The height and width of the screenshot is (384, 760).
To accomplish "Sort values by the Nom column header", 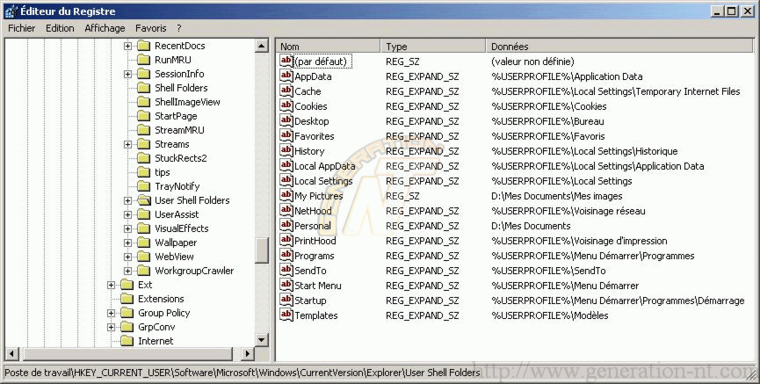I will pyautogui.click(x=328, y=47).
